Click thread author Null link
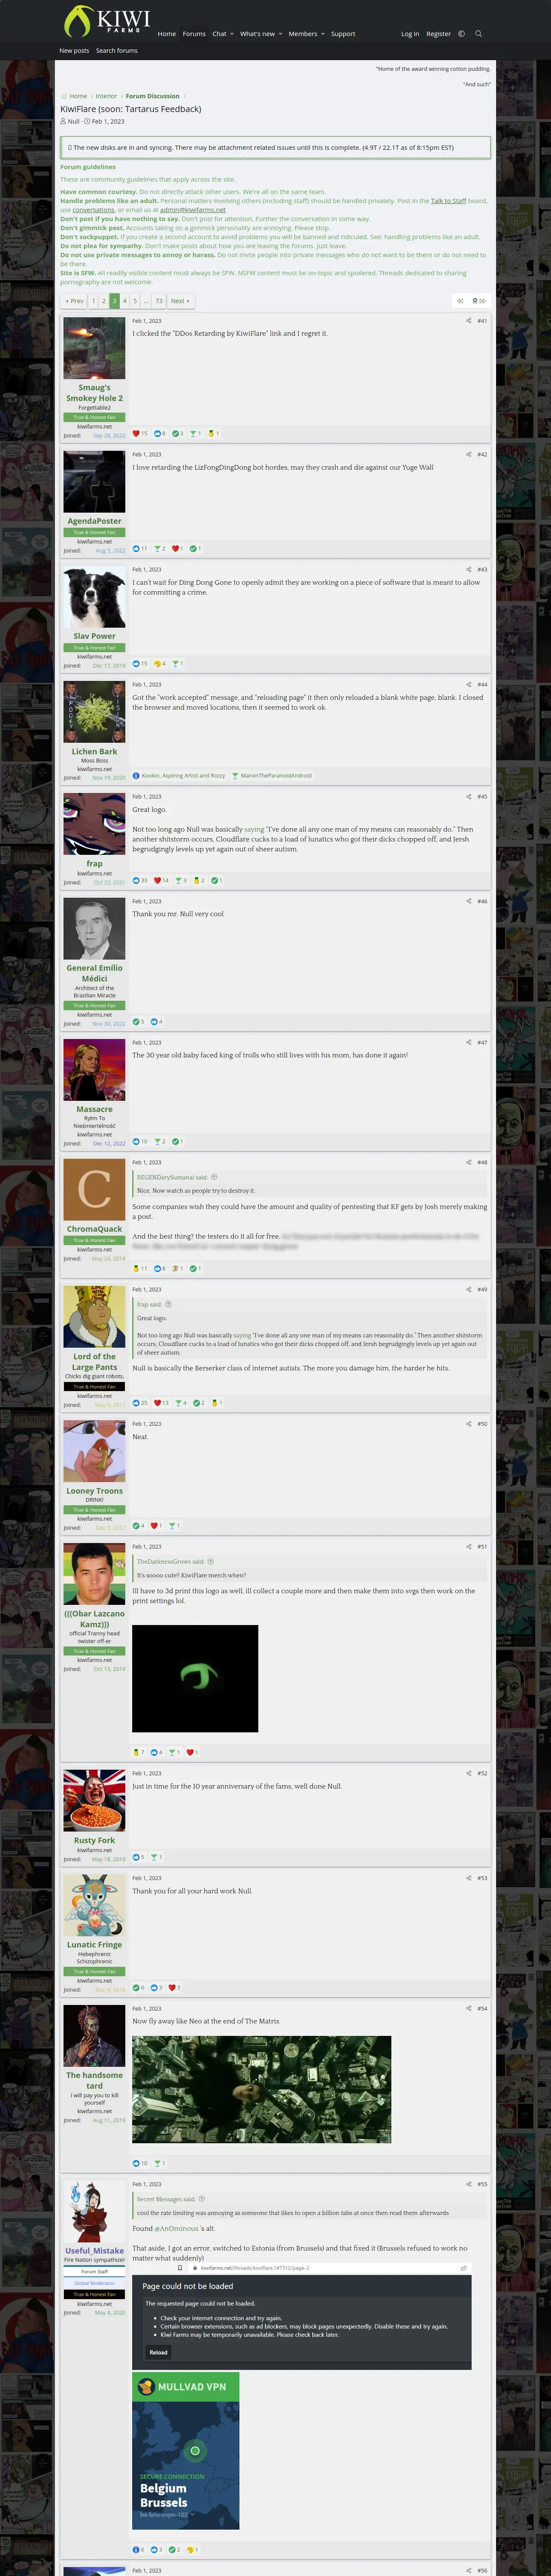 pyautogui.click(x=73, y=121)
